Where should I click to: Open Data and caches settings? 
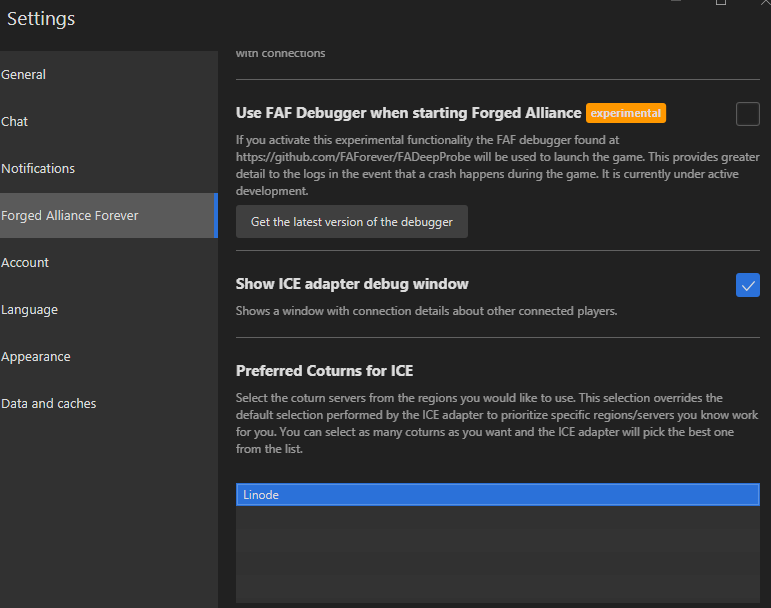click(x=109, y=404)
